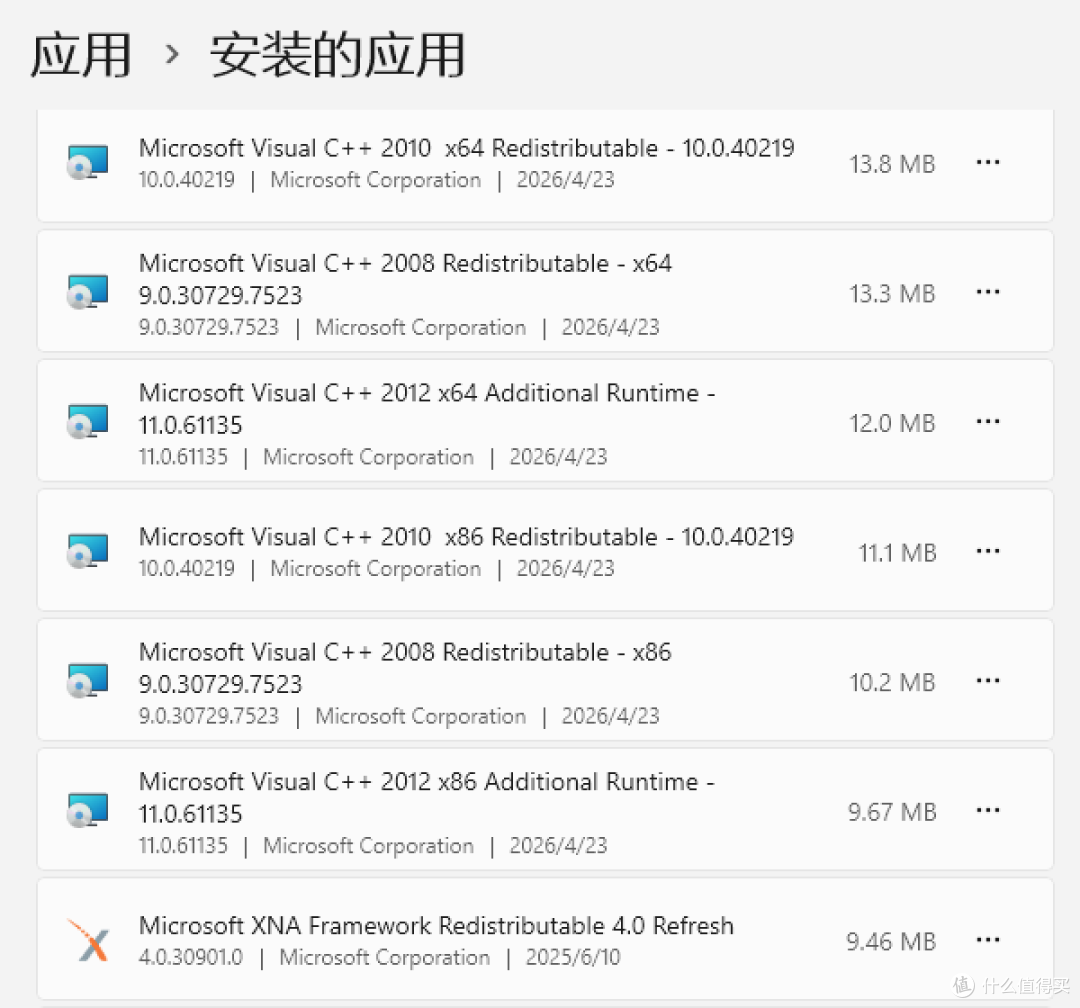Click gray 10.0.40219 version in 2010 x86 row

187,568
